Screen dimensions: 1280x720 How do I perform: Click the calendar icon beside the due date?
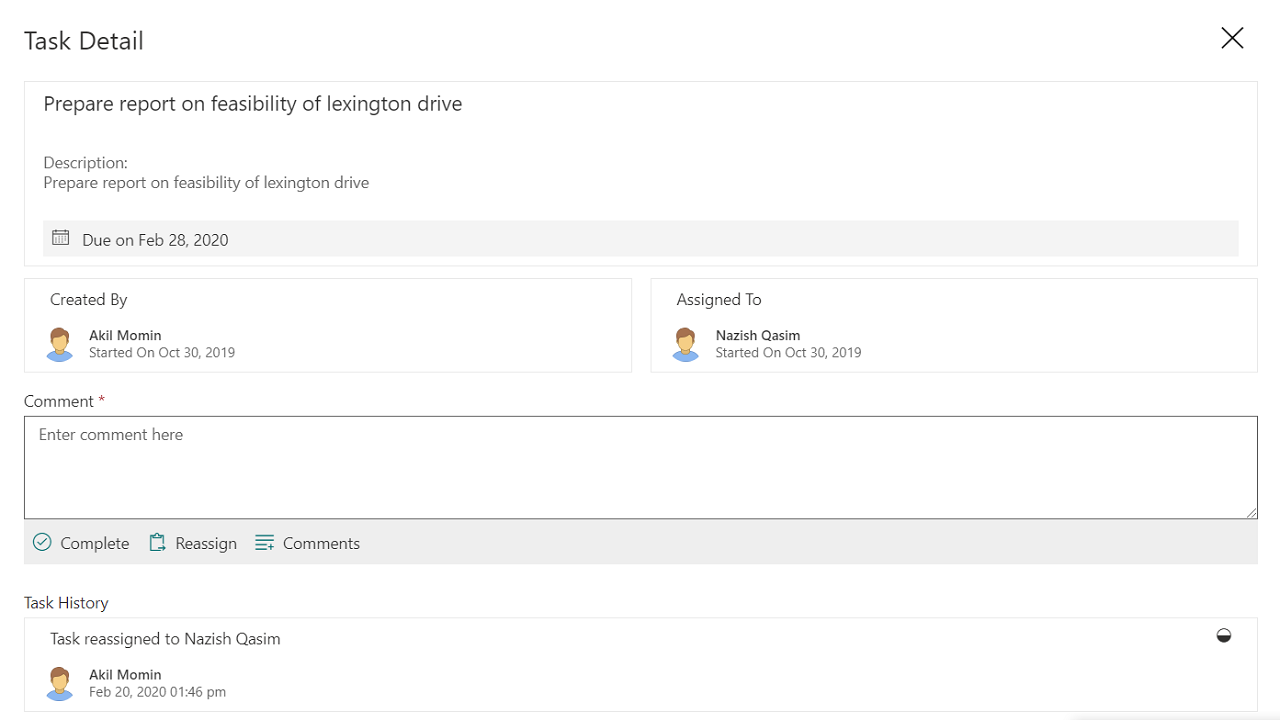(61, 238)
